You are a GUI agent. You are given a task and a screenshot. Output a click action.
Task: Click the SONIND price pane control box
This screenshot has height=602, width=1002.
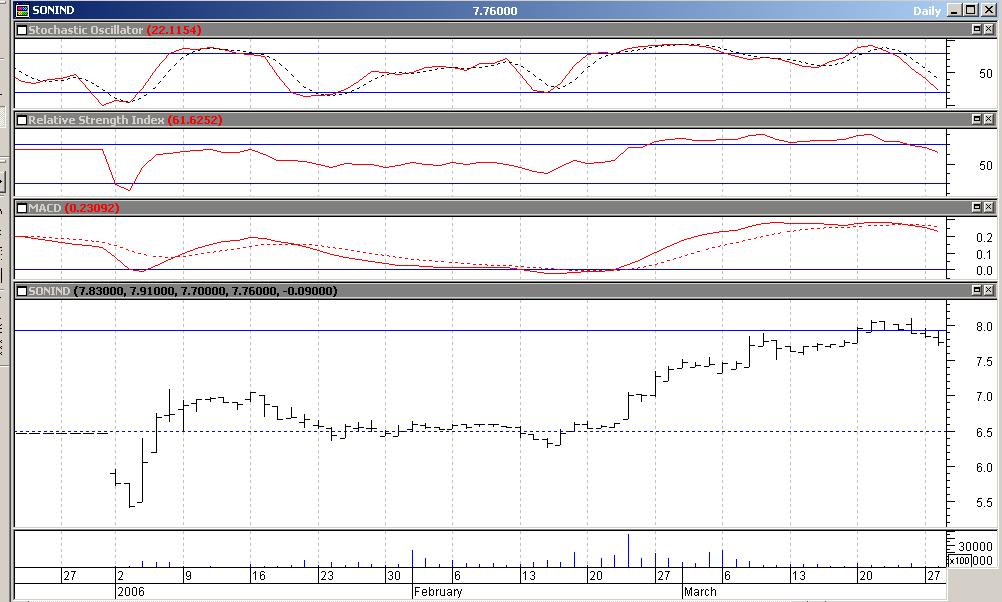(22, 291)
